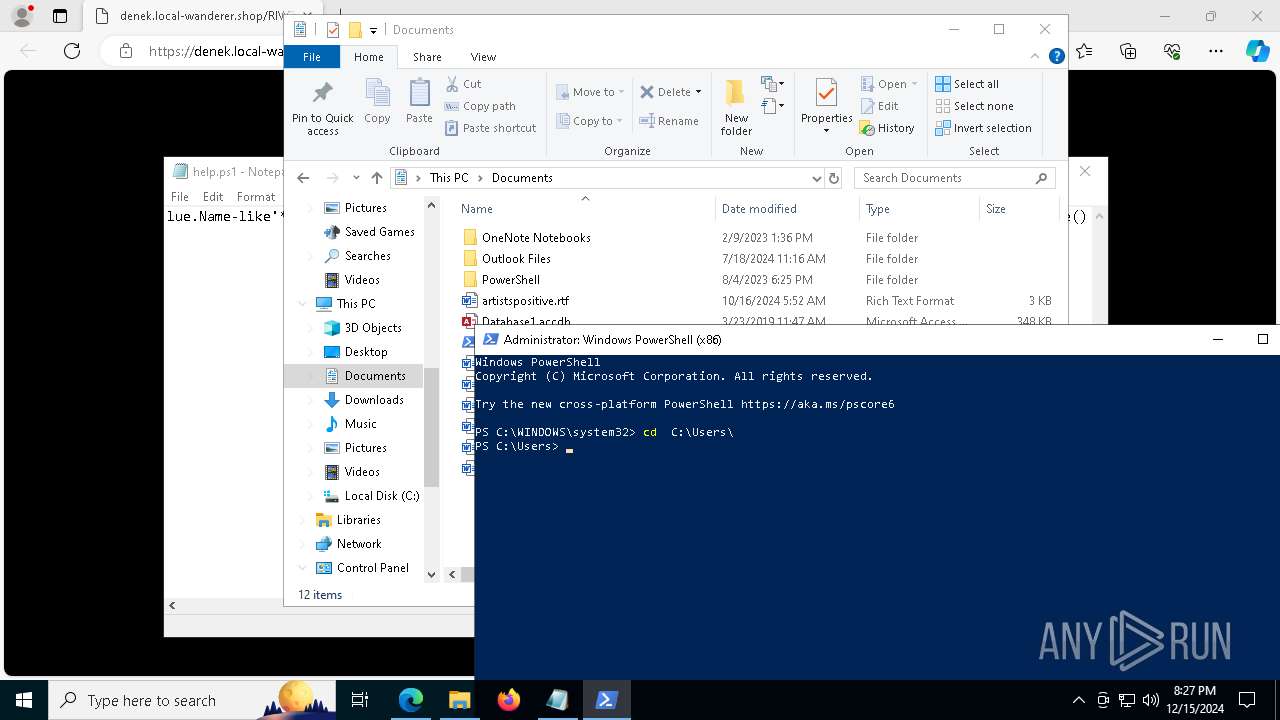Click Paste shortcut in ribbon
The image size is (1280, 720).
click(x=490, y=128)
